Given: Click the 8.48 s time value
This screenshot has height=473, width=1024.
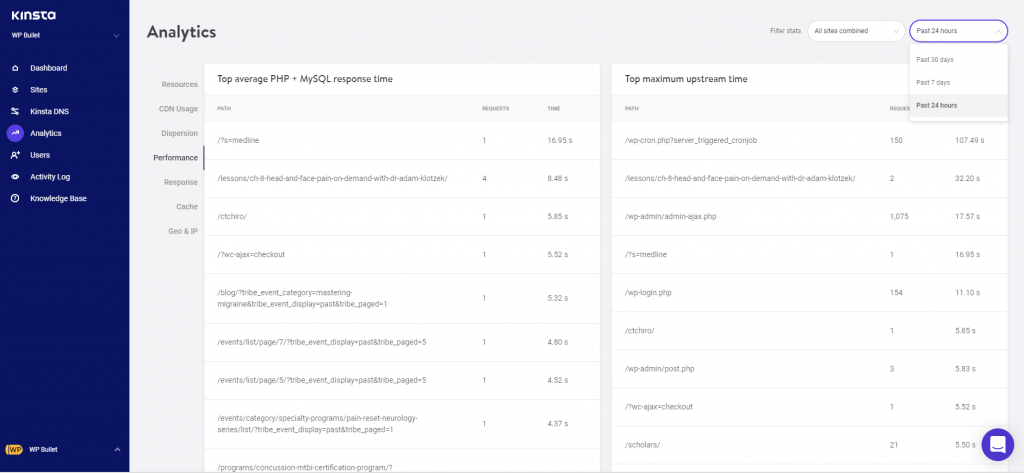Looking at the screenshot, I should pyautogui.click(x=558, y=178).
